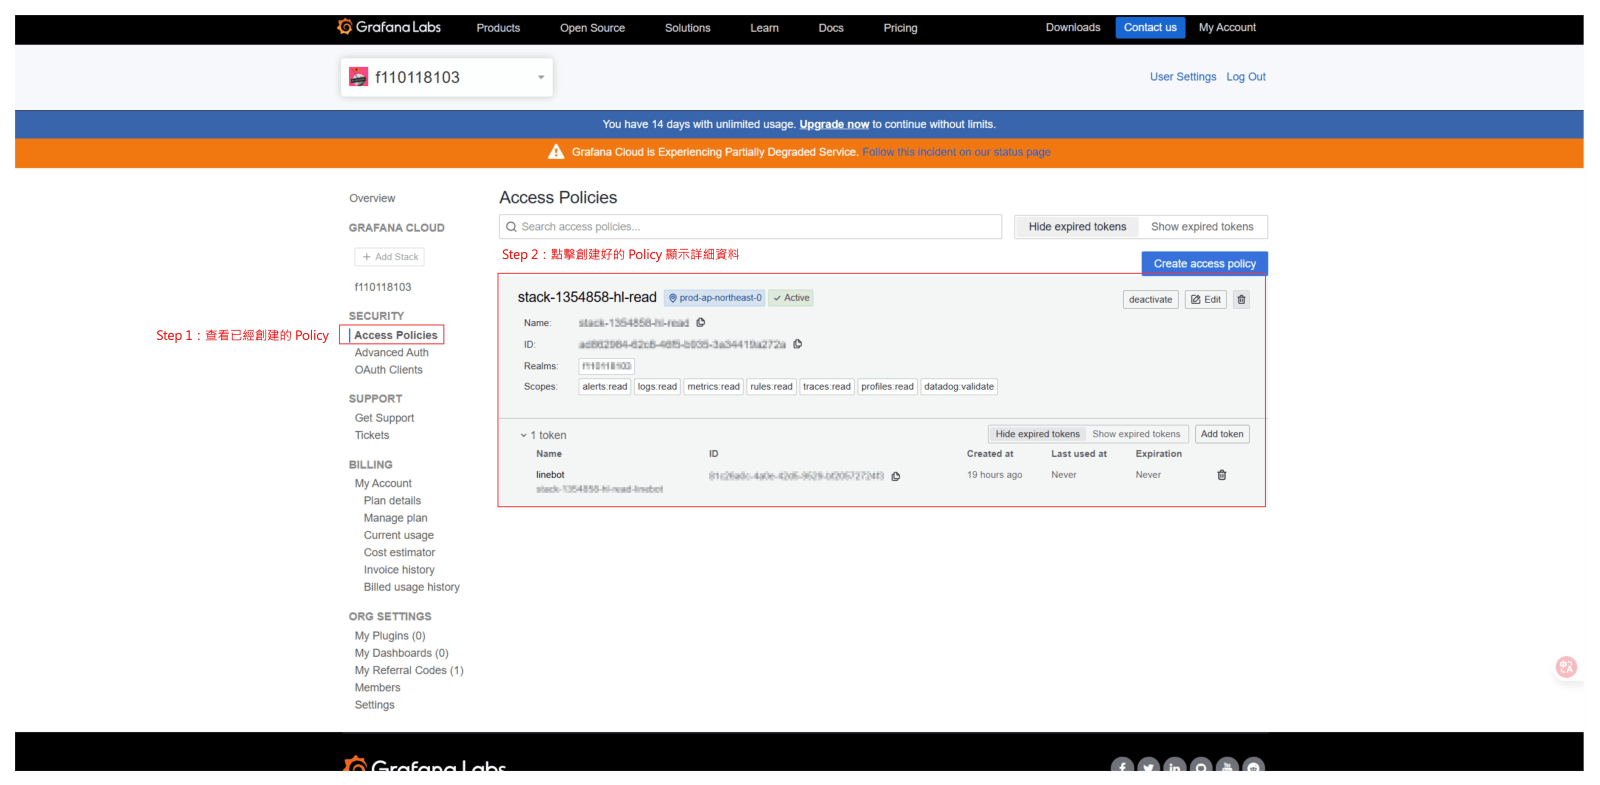Open My Plugins (0)
Screen dimensions: 1600x785
(x=390, y=636)
